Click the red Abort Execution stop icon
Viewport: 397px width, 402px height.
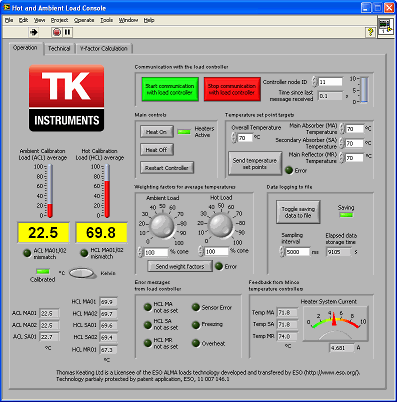(x=57, y=32)
